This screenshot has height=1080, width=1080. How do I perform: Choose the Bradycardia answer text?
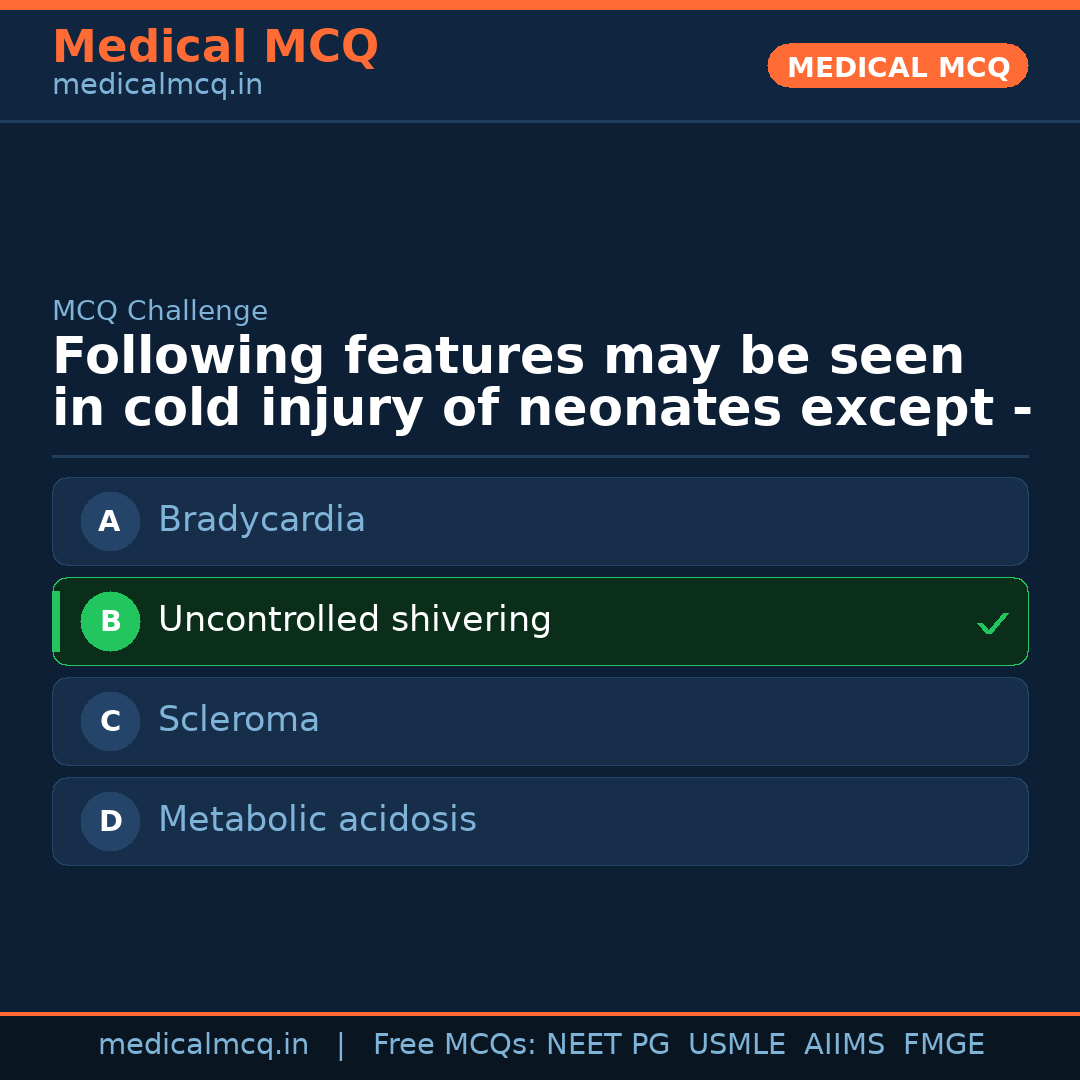tap(261, 520)
